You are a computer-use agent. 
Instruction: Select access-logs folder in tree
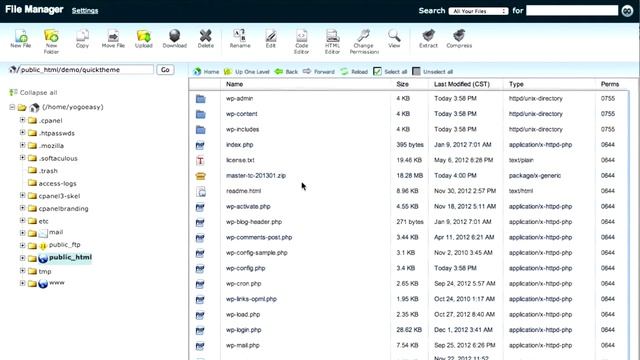click(x=58, y=183)
